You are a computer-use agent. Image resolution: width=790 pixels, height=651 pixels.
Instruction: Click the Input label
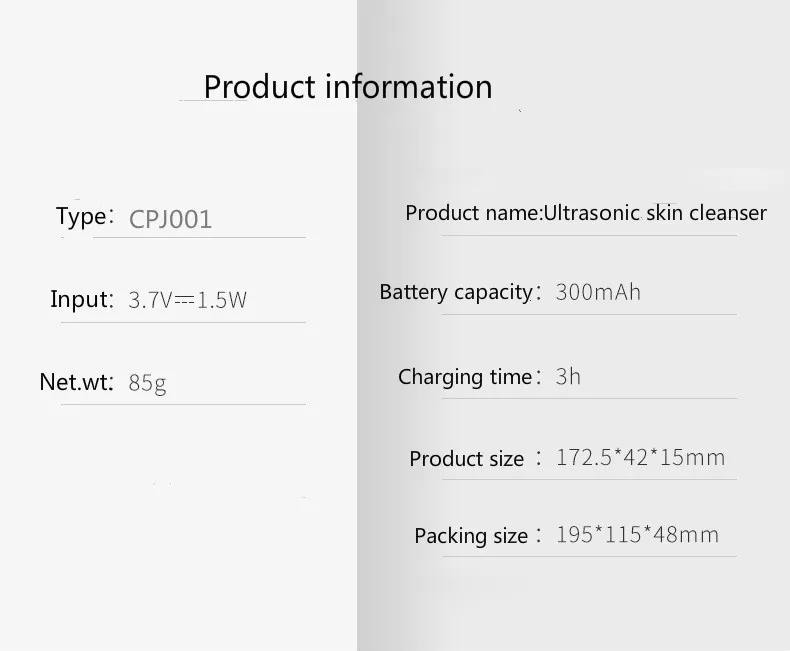pos(82,299)
